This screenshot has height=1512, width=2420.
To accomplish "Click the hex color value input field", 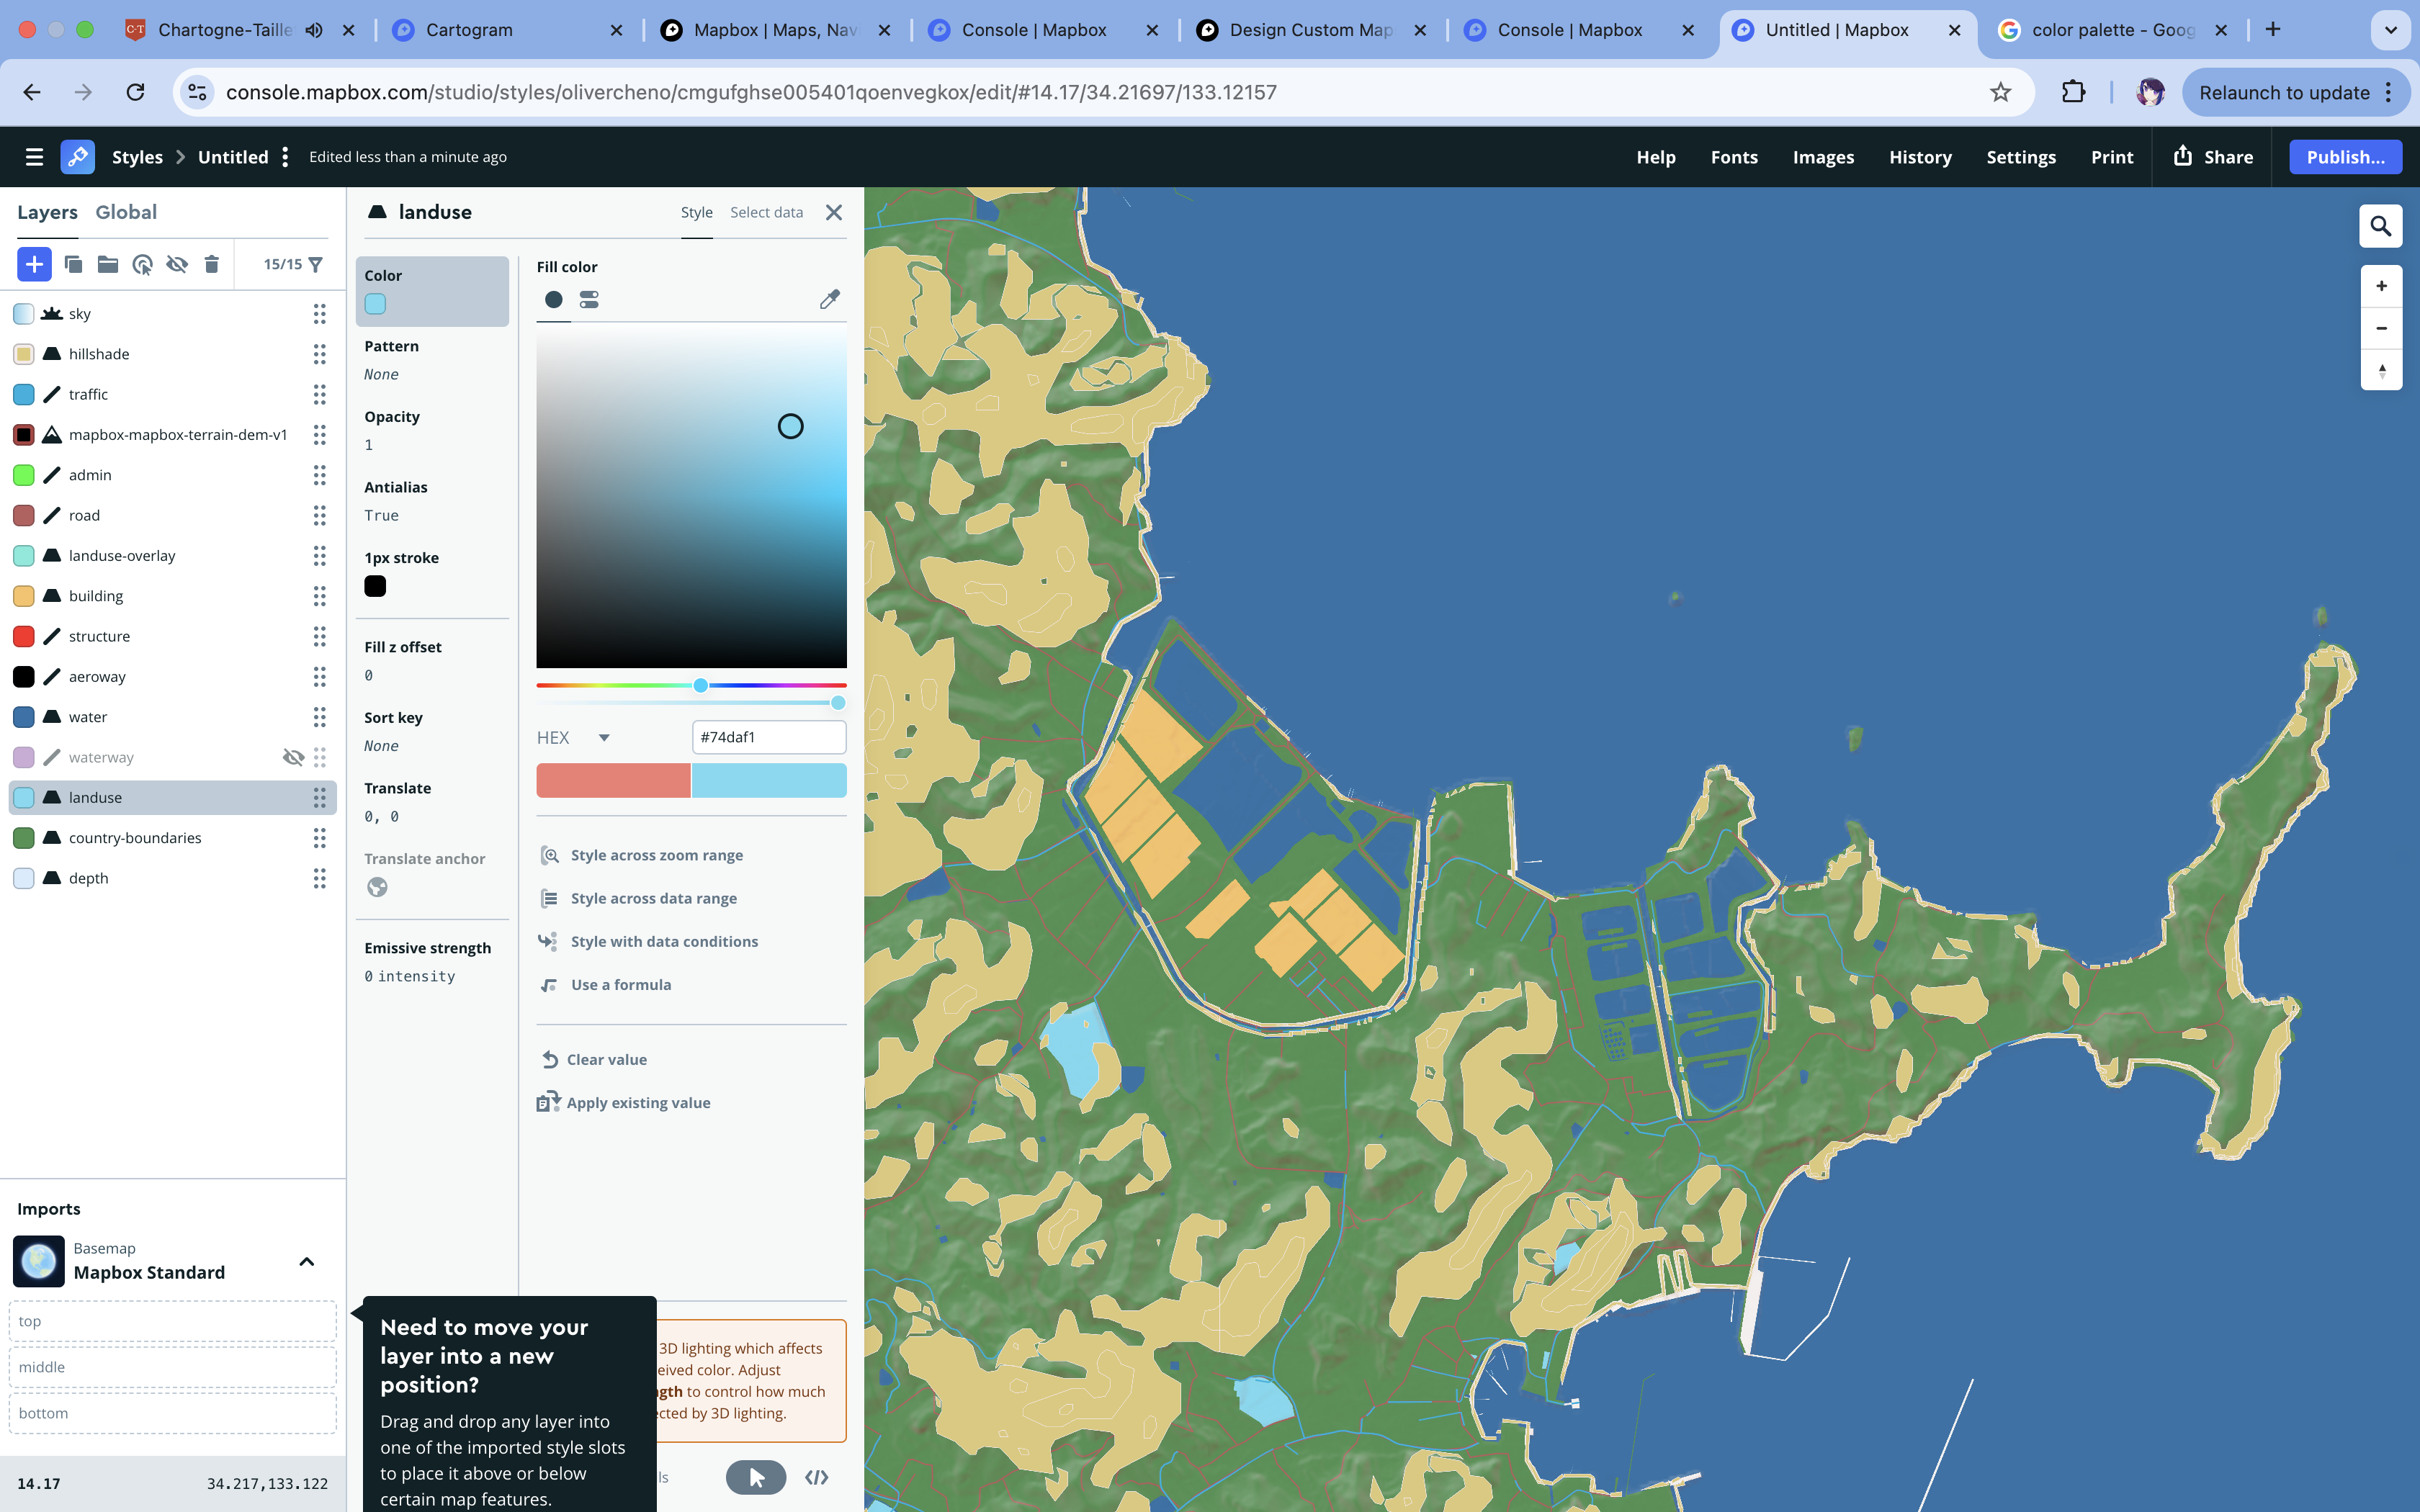I will [768, 737].
